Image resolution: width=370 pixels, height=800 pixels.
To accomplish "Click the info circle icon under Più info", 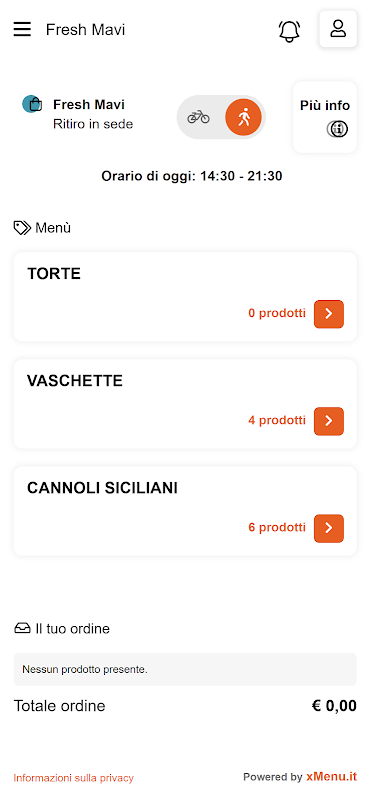I will [x=337, y=130].
